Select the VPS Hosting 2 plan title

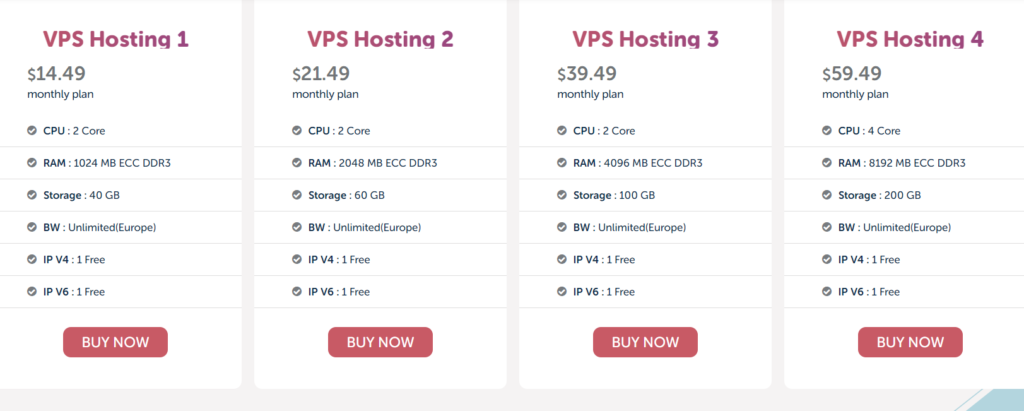point(380,39)
